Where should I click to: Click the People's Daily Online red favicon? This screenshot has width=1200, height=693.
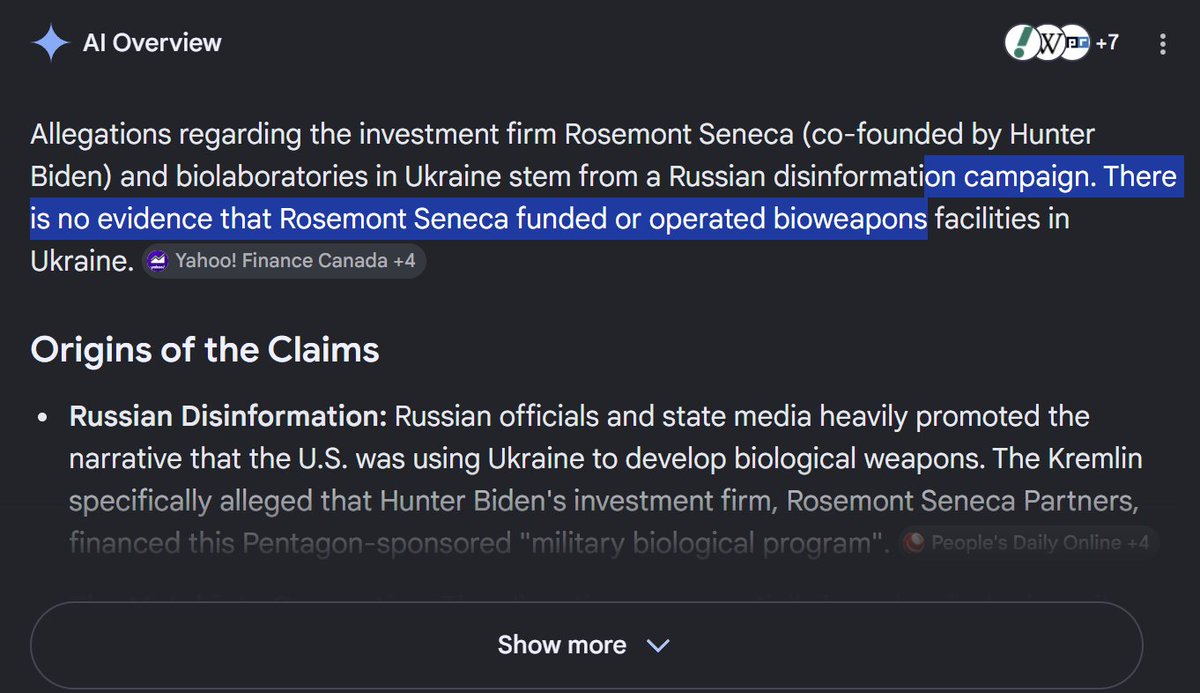click(x=912, y=543)
